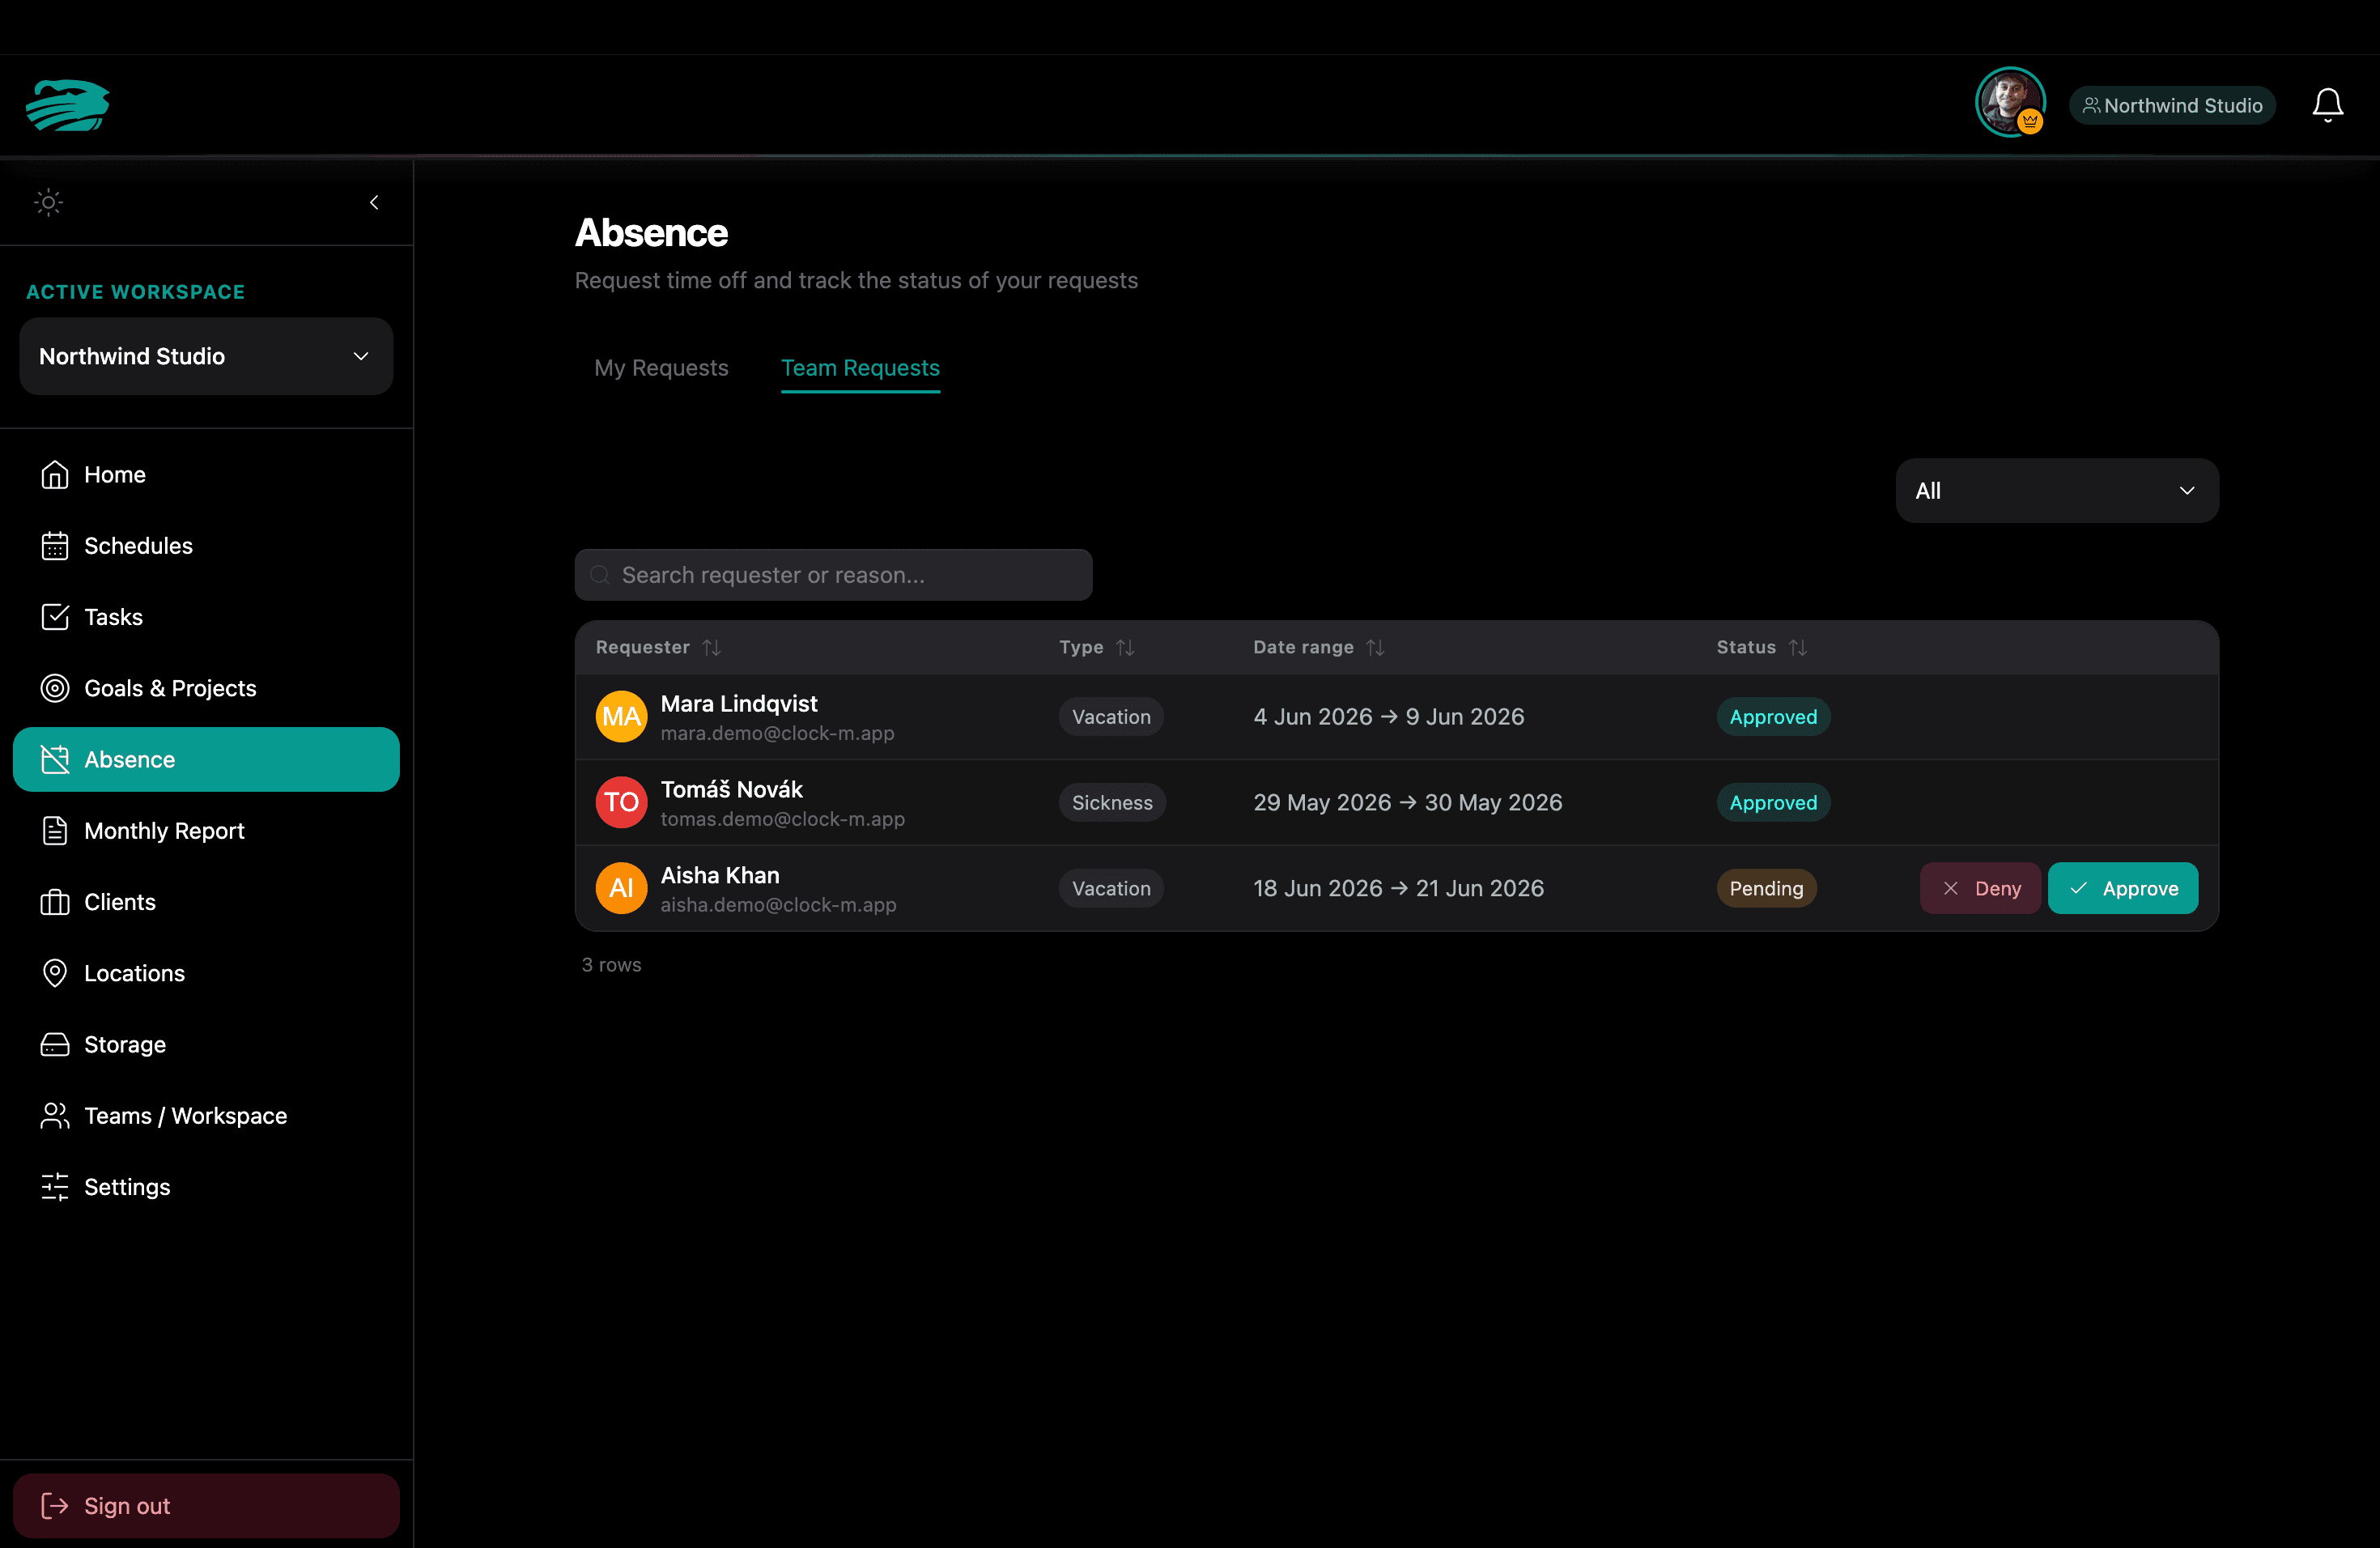The width and height of the screenshot is (2380, 1548).
Task: Click the 3 rows count label
Action: click(x=611, y=965)
